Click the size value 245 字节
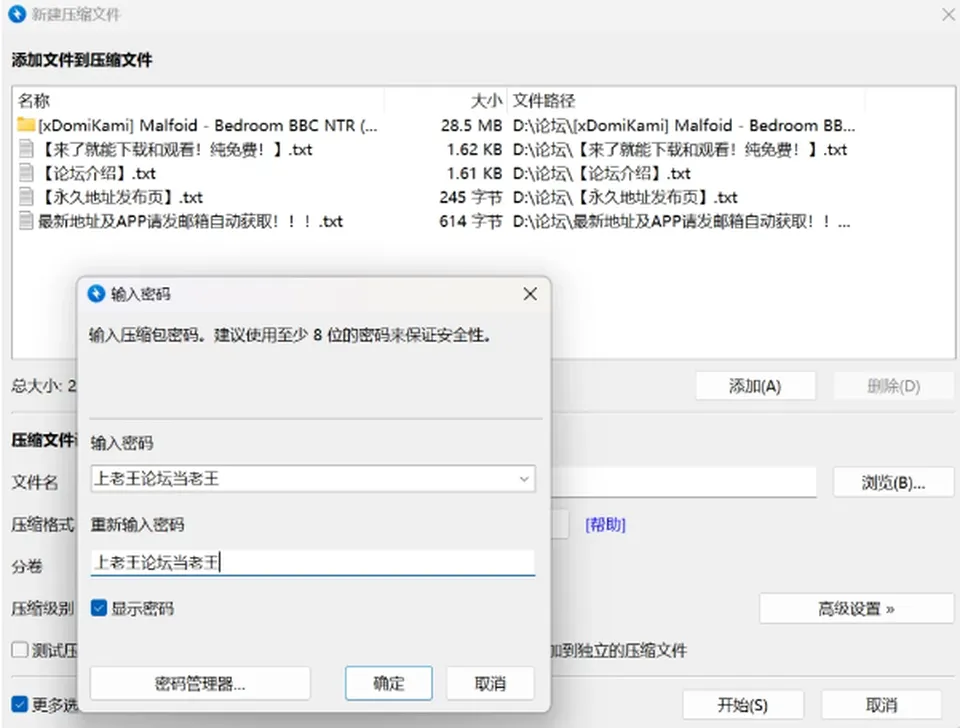Viewport: 960px width, 728px height. [x=471, y=197]
